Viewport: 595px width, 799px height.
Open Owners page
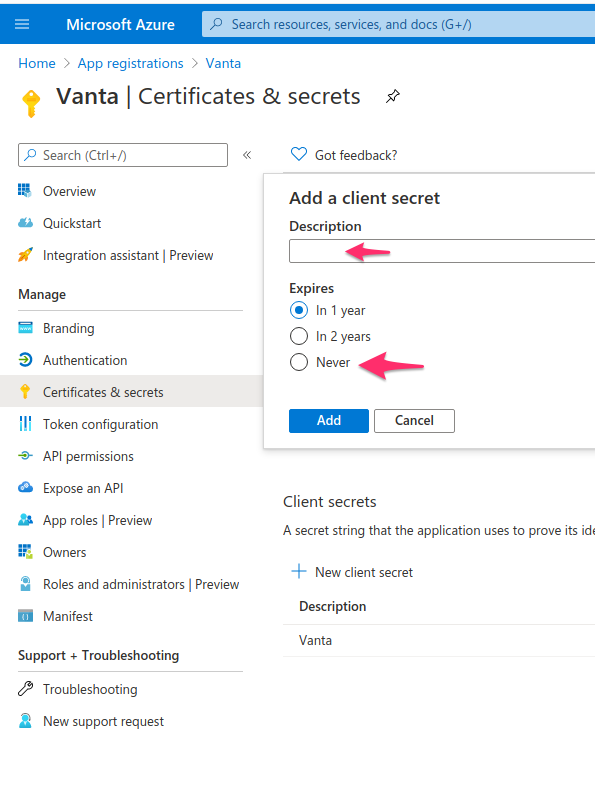64,552
